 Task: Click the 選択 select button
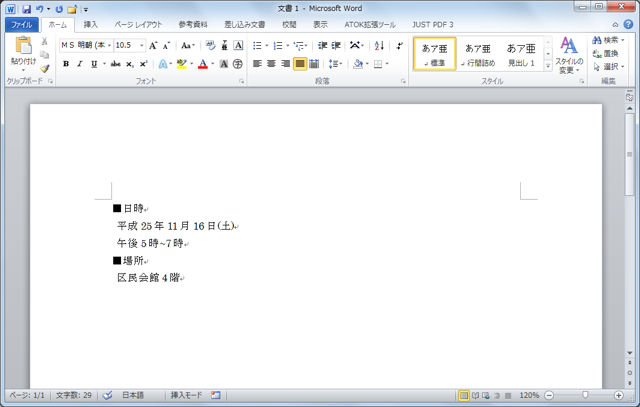(608, 67)
